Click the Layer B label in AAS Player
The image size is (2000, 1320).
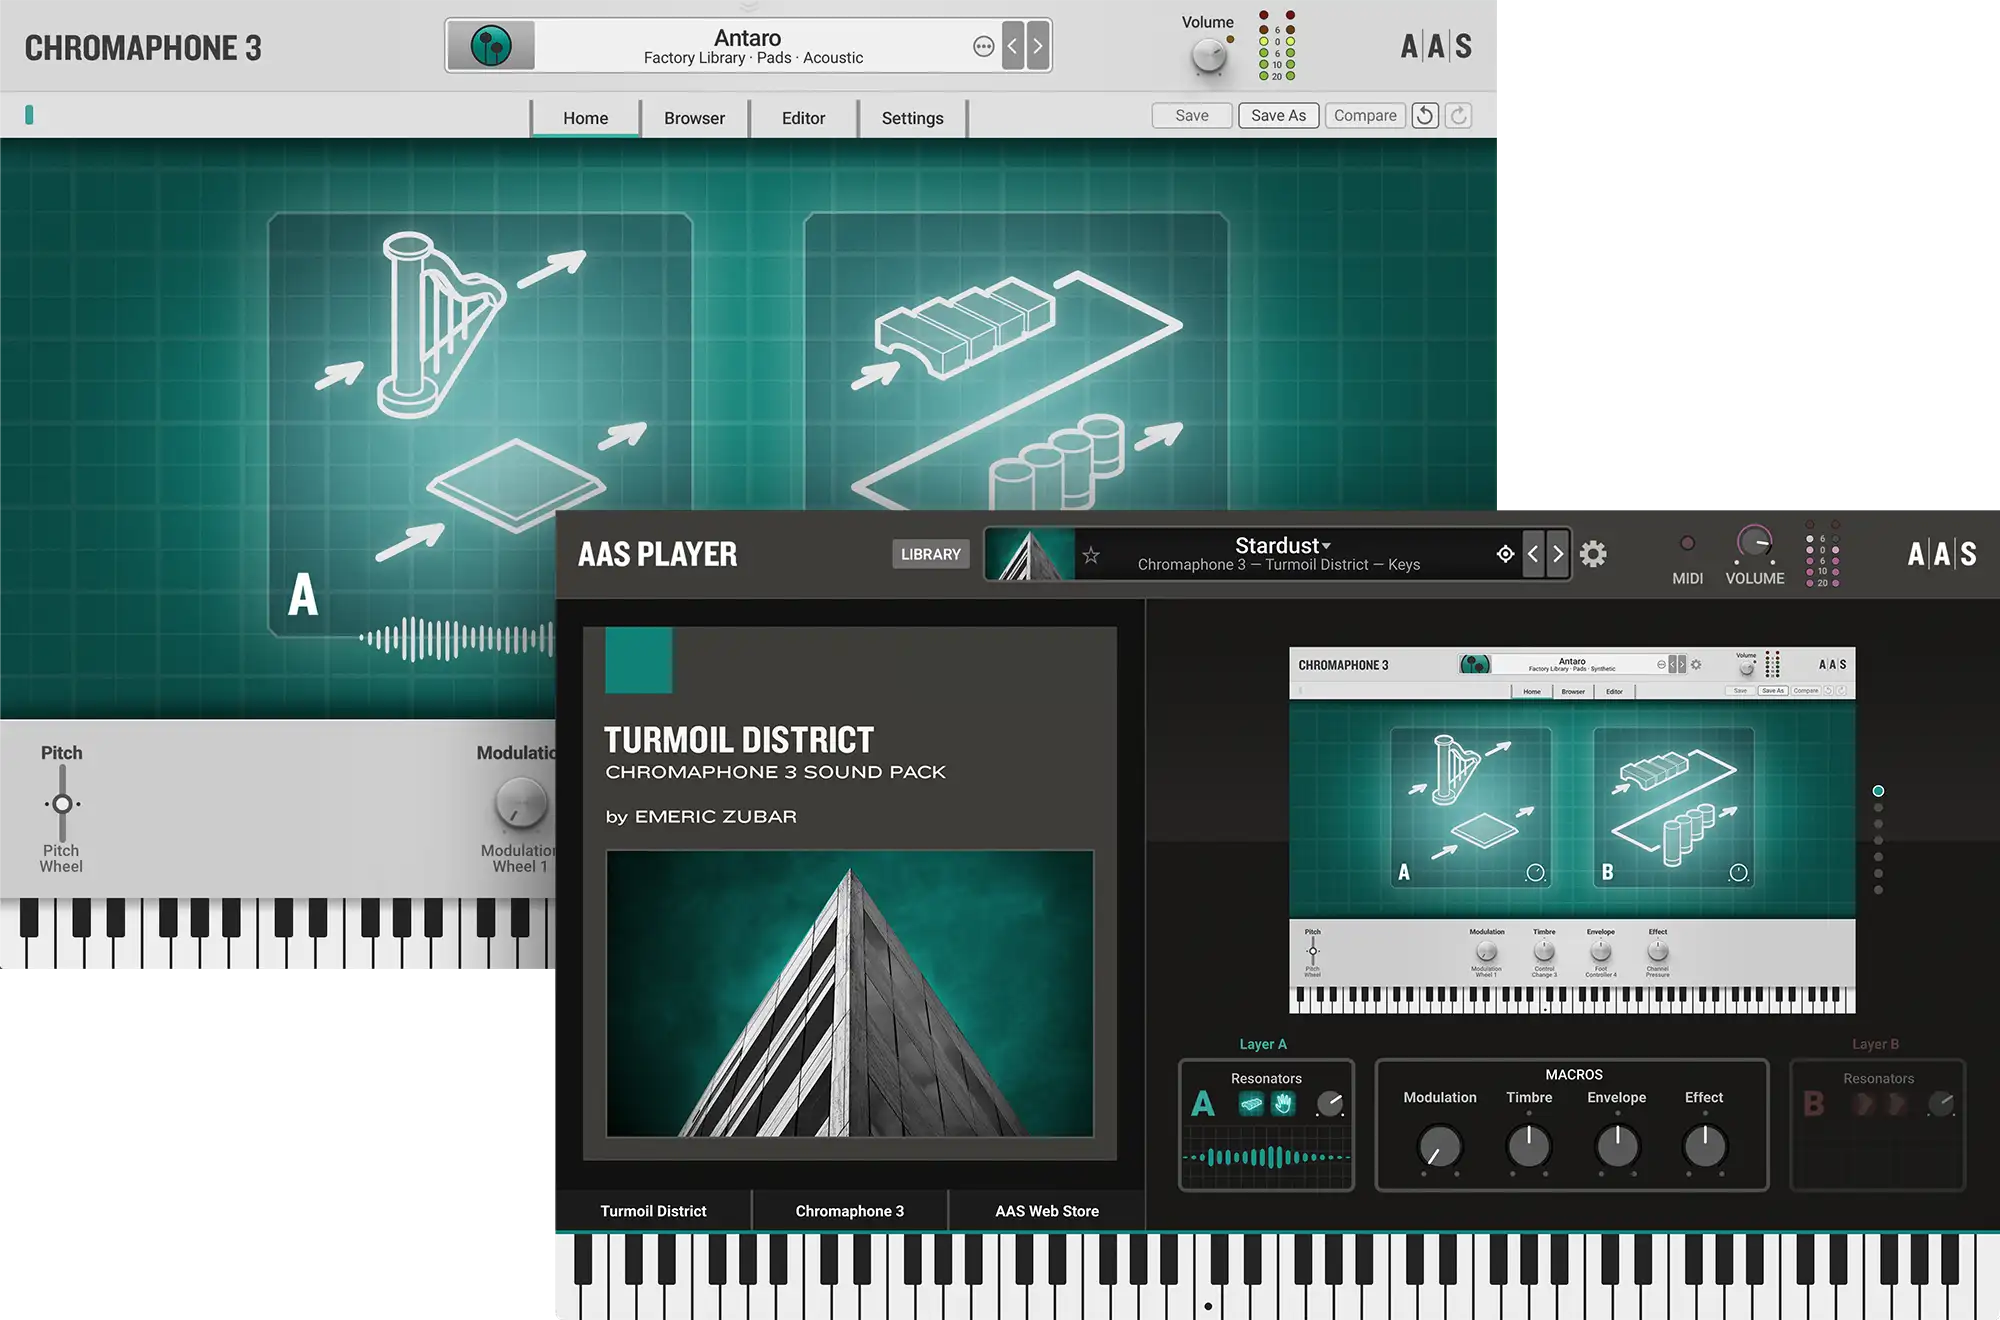tap(1875, 1044)
